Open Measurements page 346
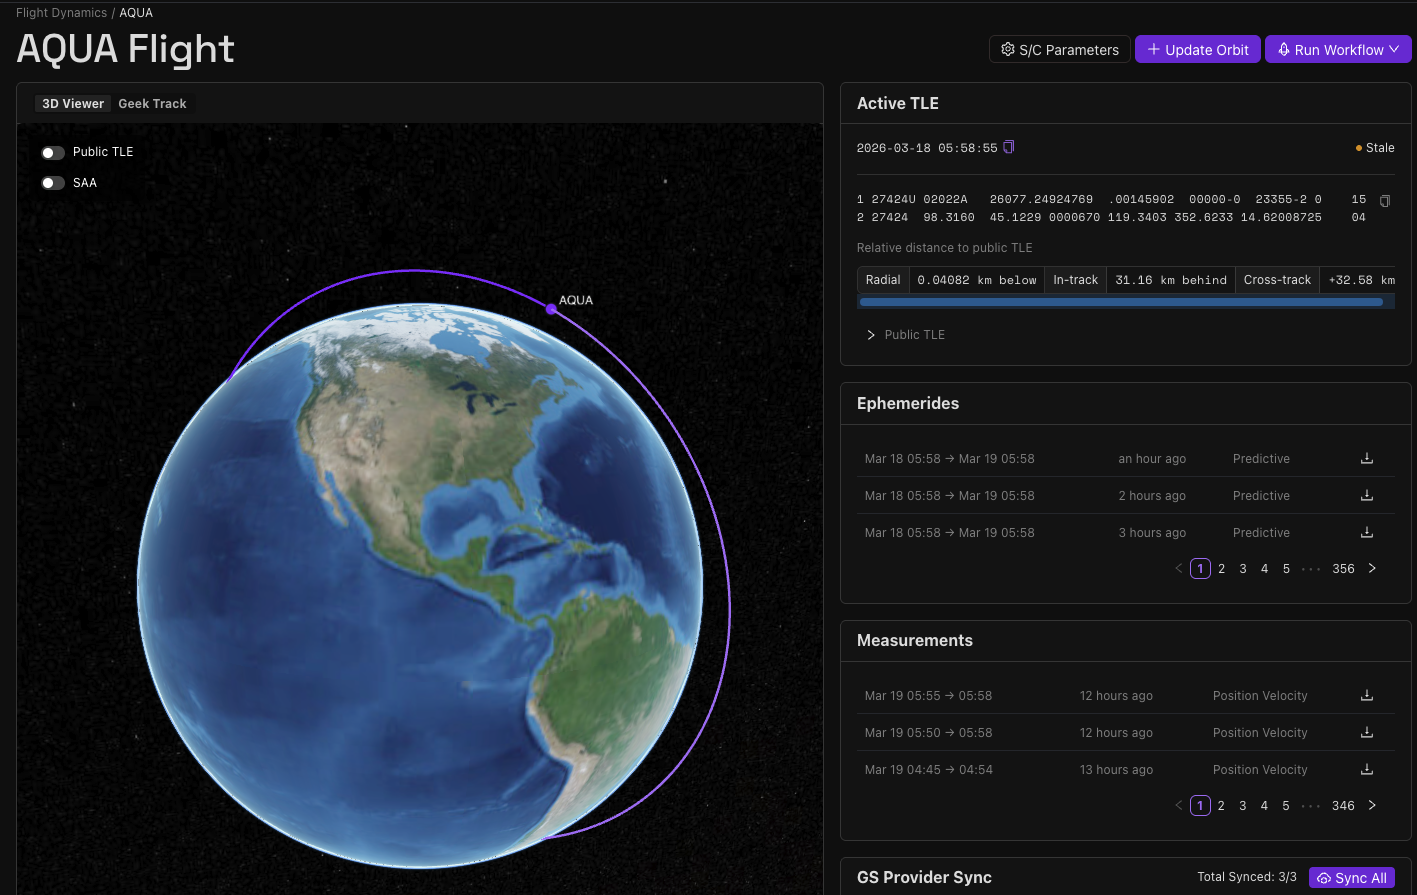The image size is (1417, 895). 1343,805
